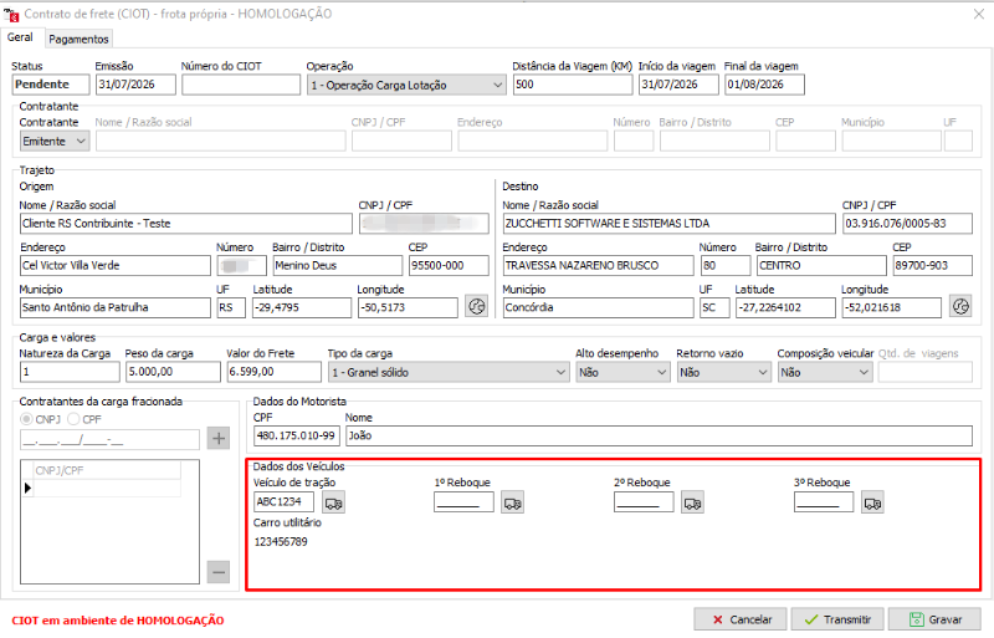
Task: Click the Cancelar button
Action: (740, 620)
